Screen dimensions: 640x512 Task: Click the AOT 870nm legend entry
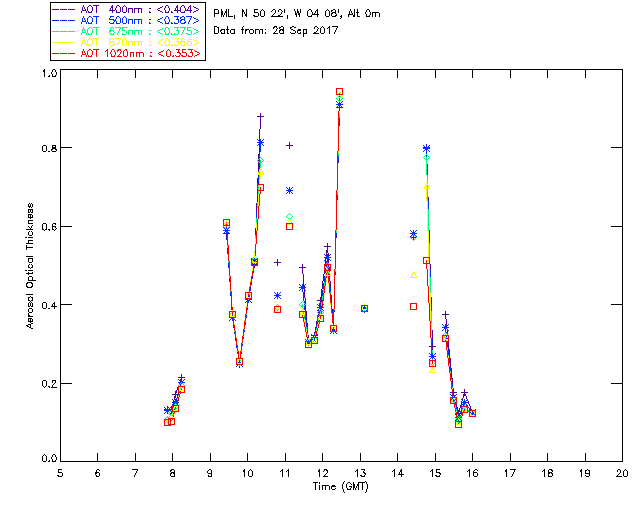[x=127, y=42]
